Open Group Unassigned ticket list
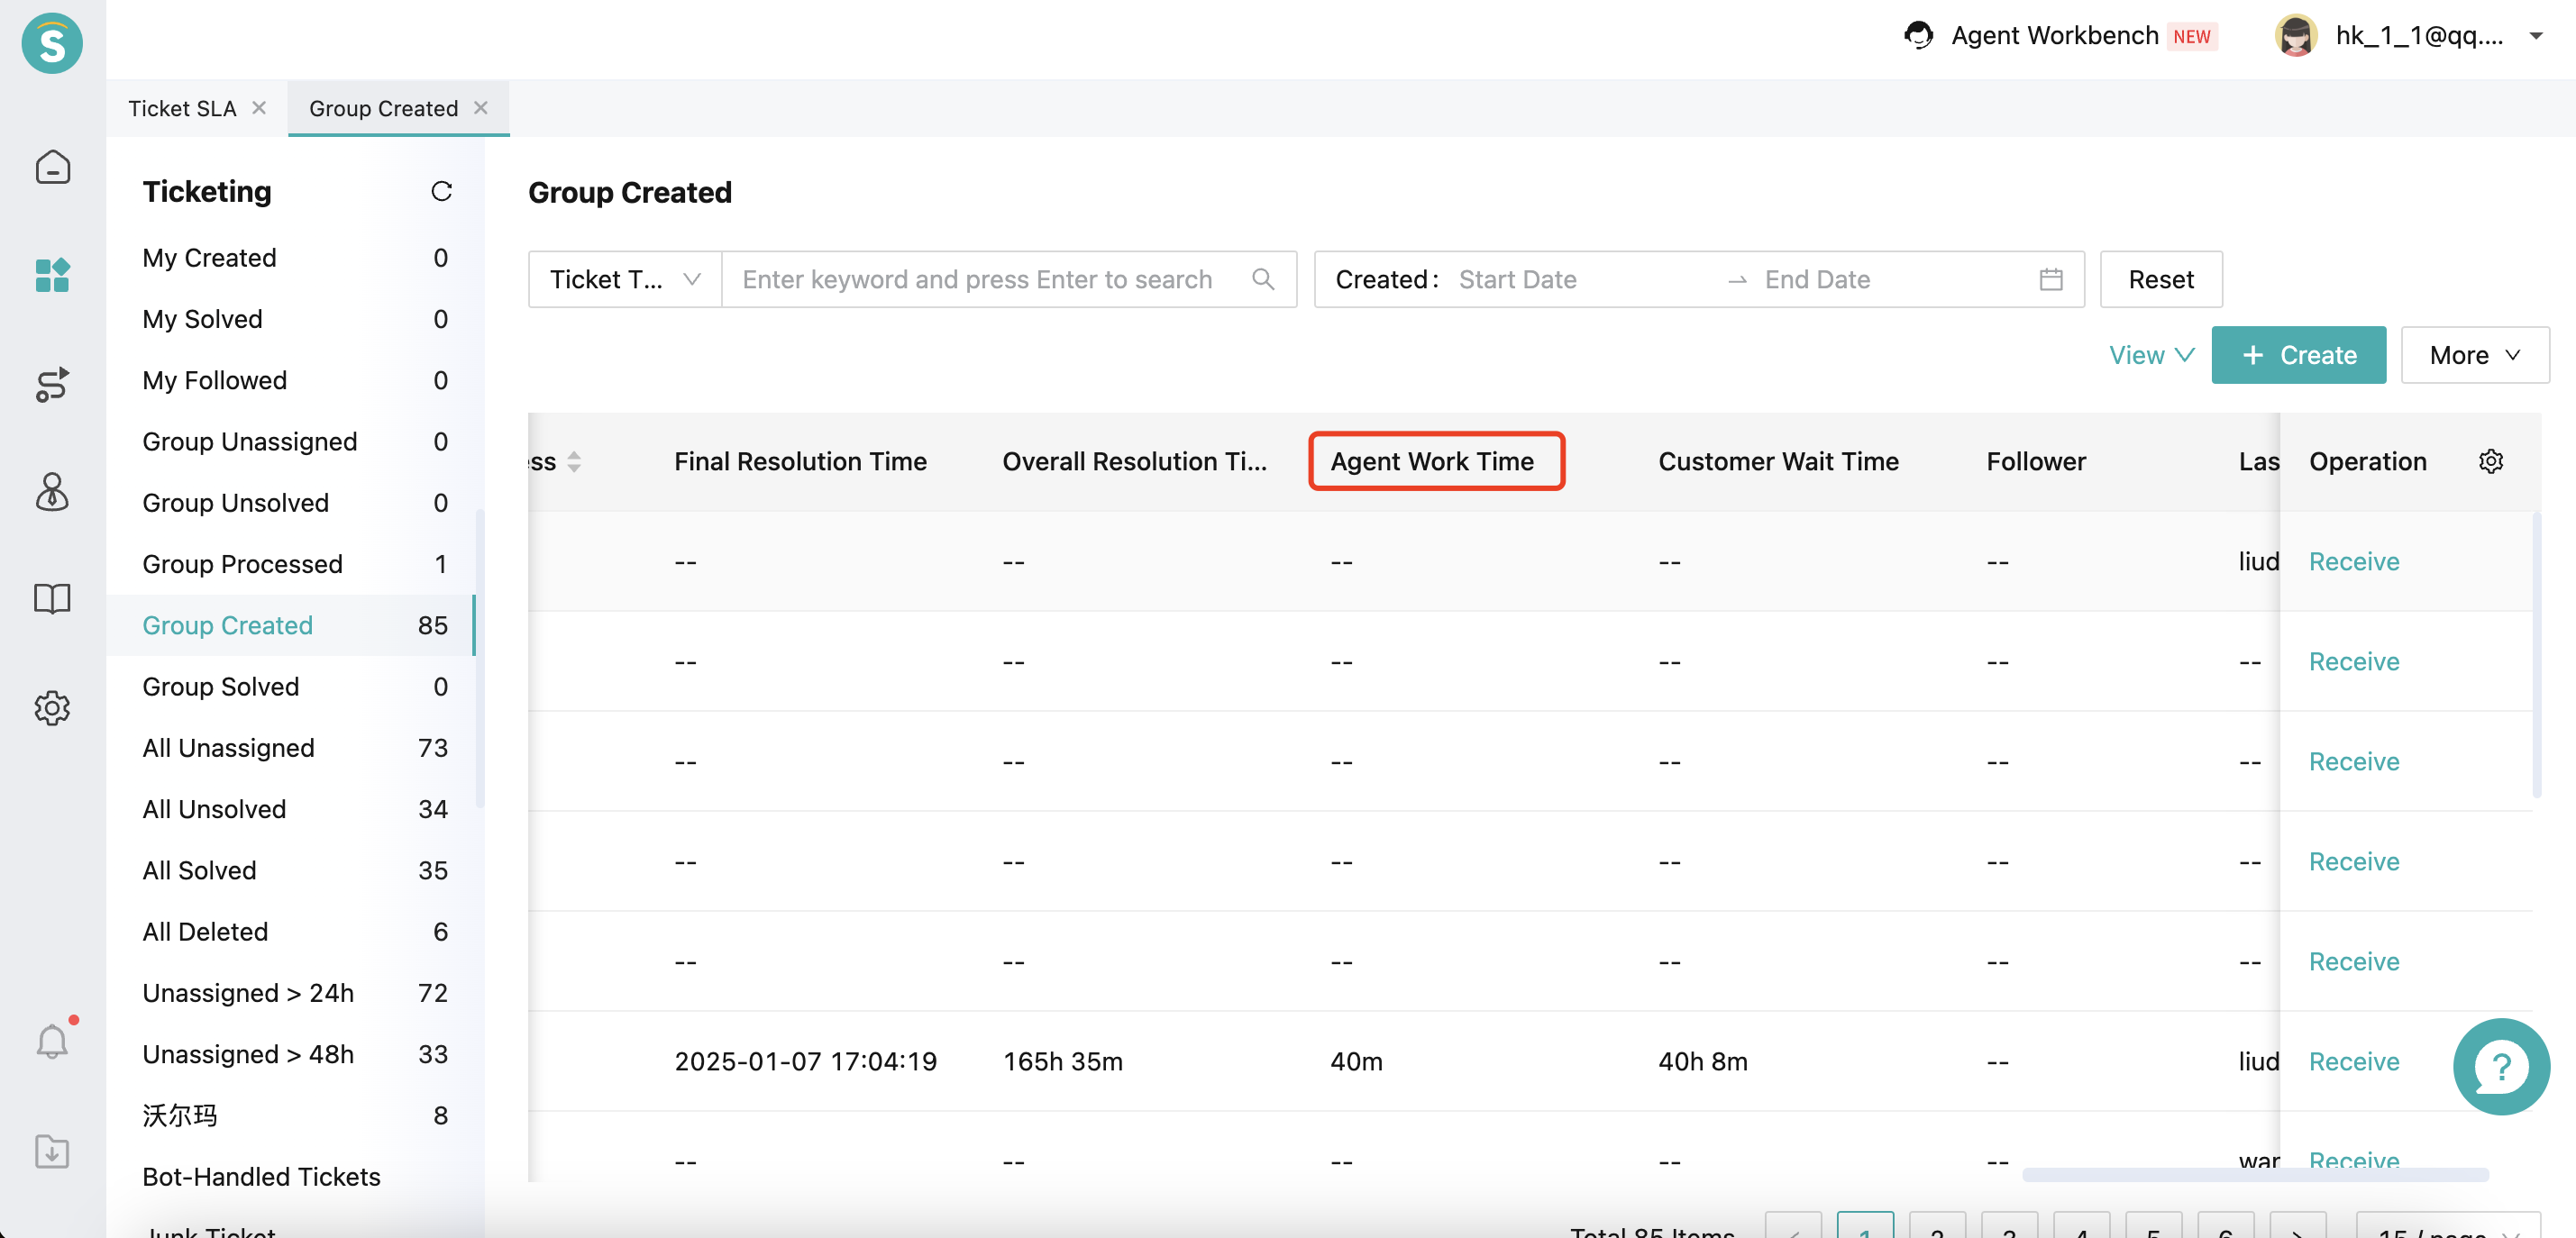Image resolution: width=2576 pixels, height=1238 pixels. 294,441
